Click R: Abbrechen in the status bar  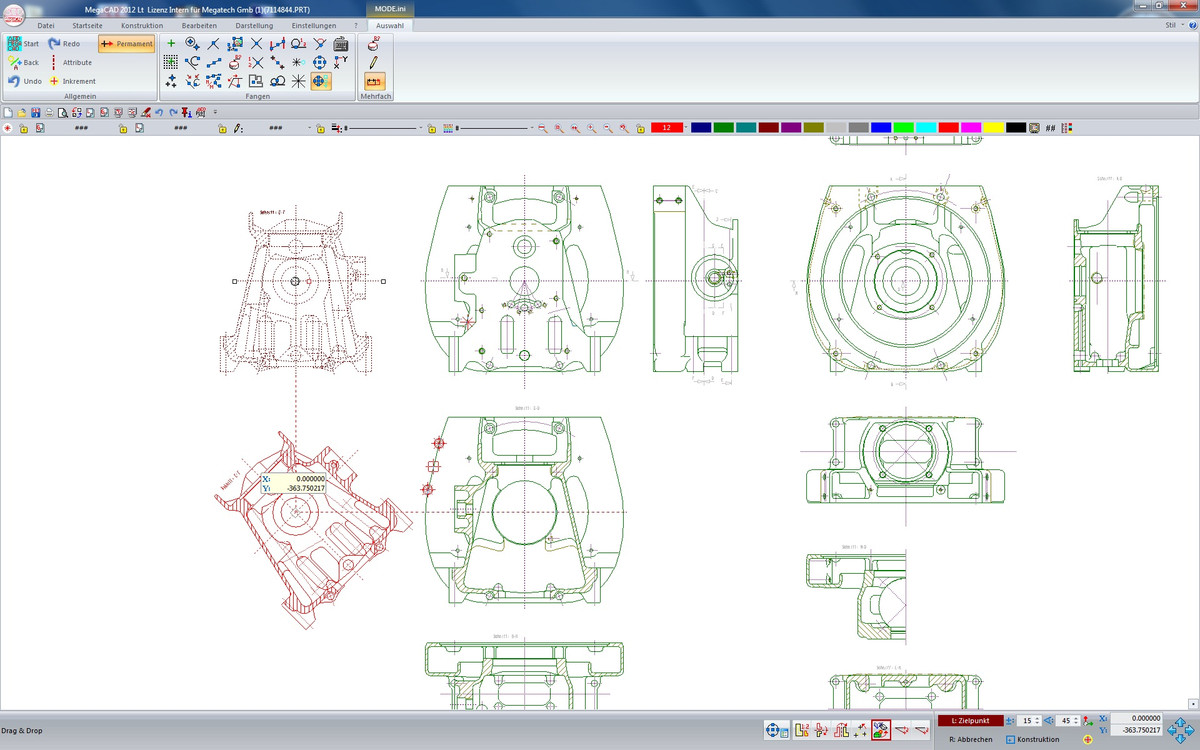pos(970,739)
